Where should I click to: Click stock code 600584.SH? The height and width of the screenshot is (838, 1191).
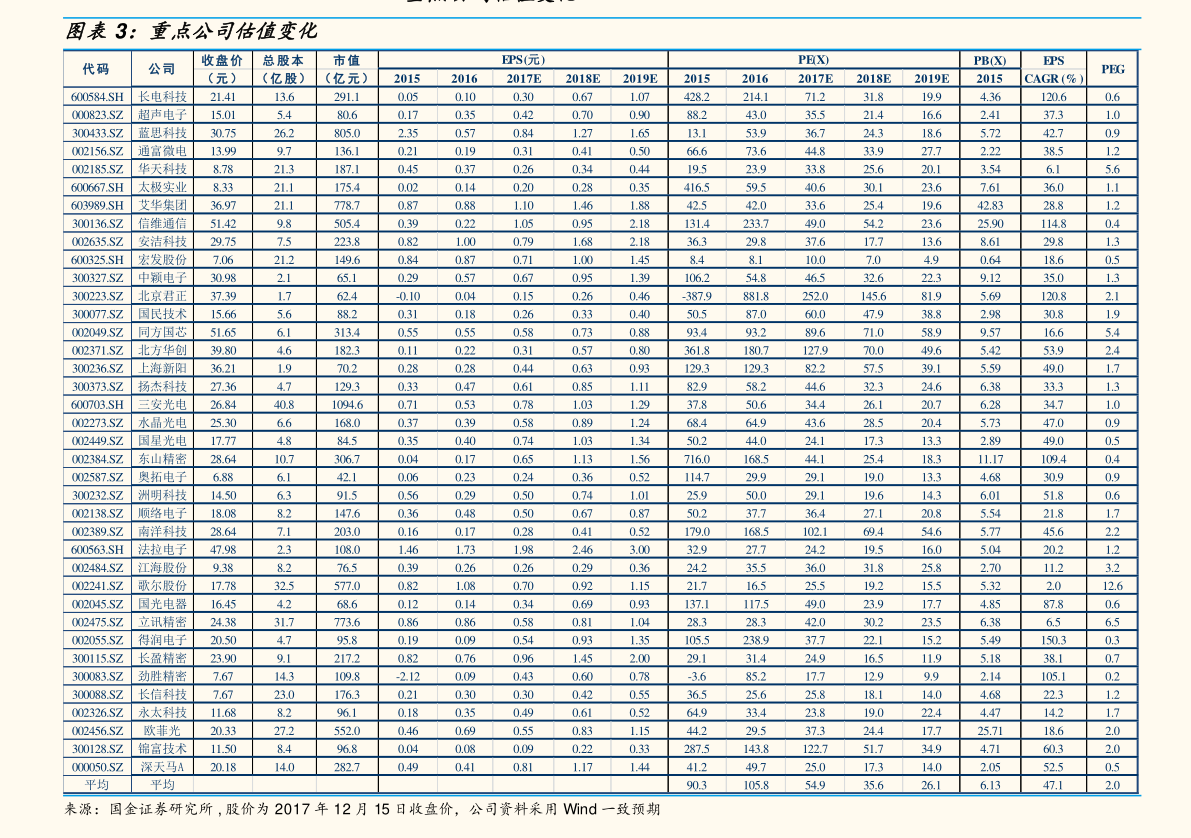(97, 96)
